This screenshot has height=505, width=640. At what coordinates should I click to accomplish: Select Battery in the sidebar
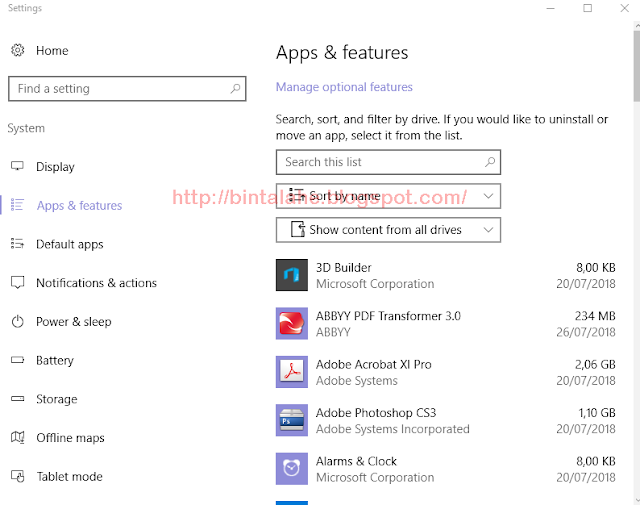coord(55,360)
